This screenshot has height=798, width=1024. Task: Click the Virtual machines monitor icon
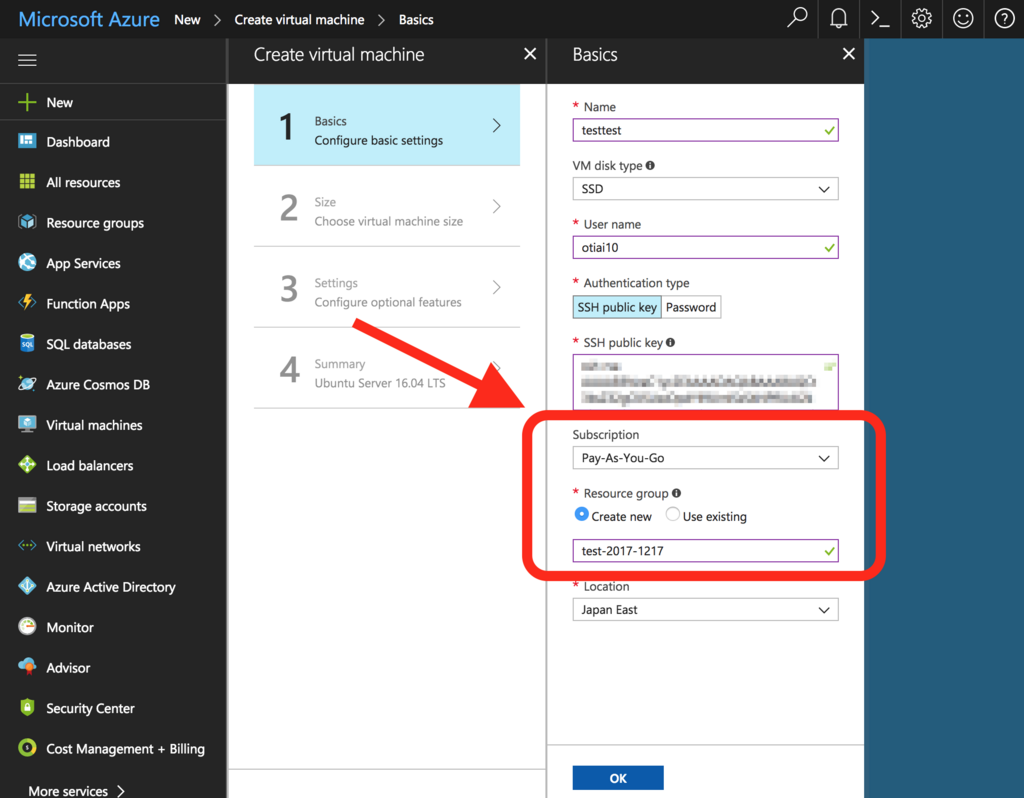click(27, 424)
